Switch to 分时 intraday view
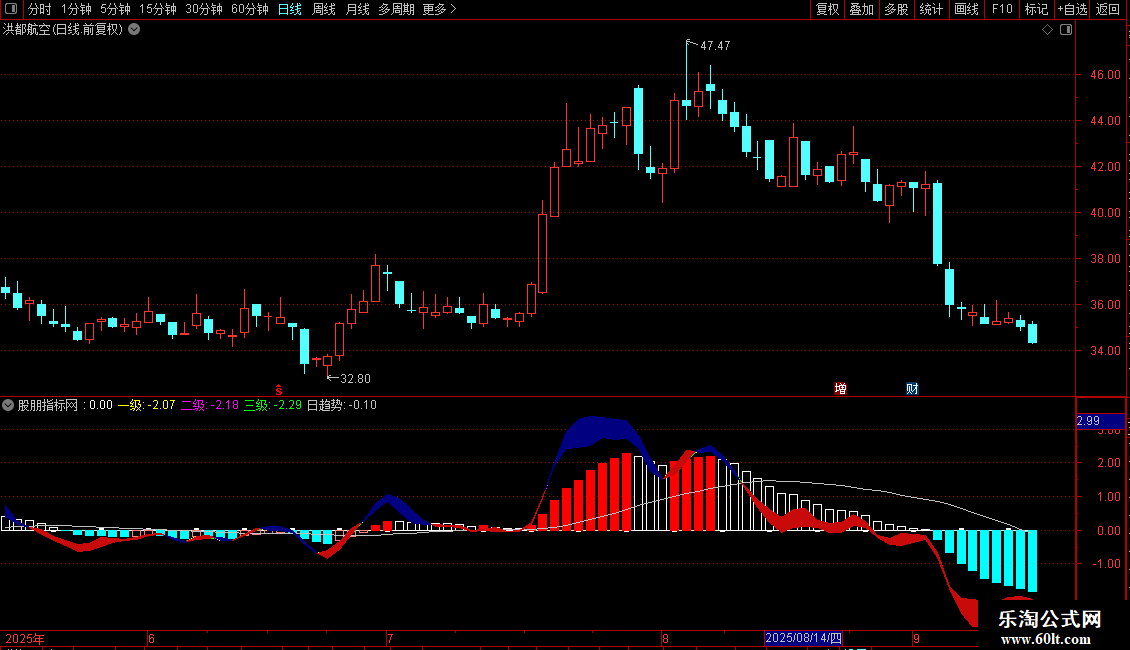 40,9
